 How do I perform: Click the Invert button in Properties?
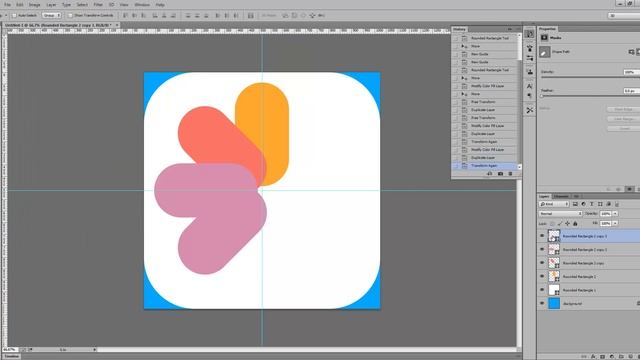point(623,128)
